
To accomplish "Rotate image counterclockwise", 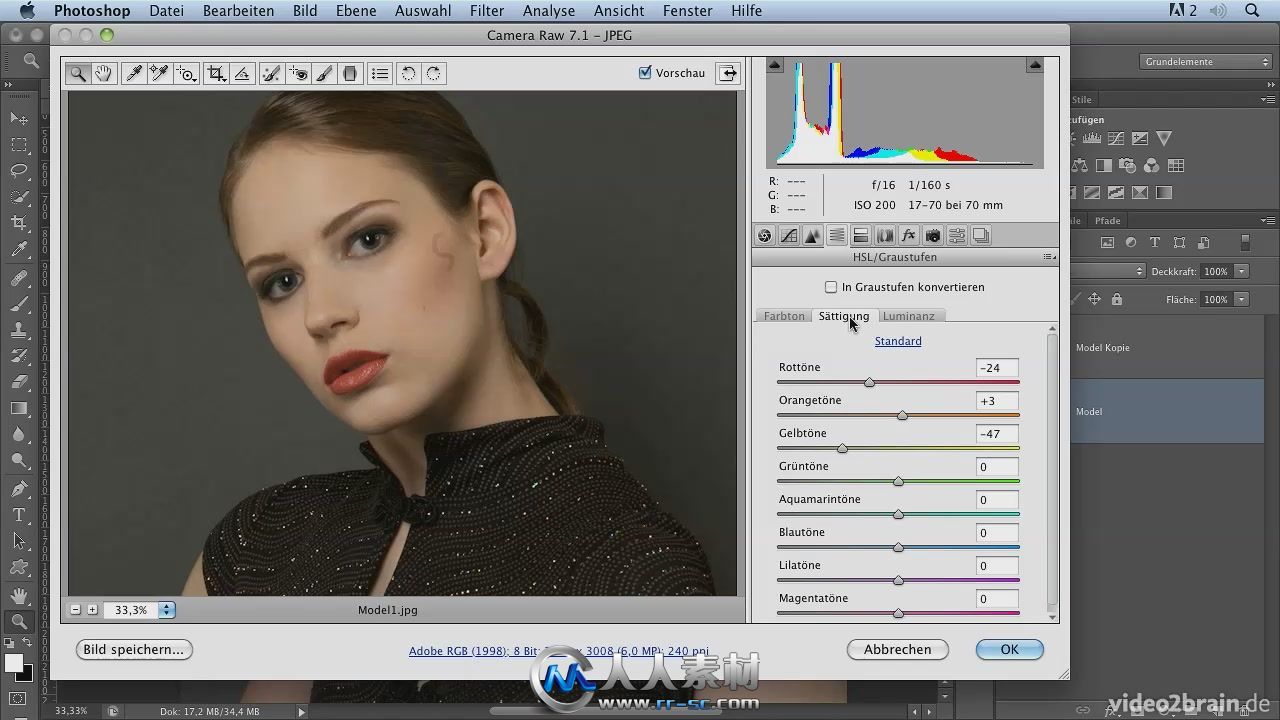I will [x=407, y=73].
